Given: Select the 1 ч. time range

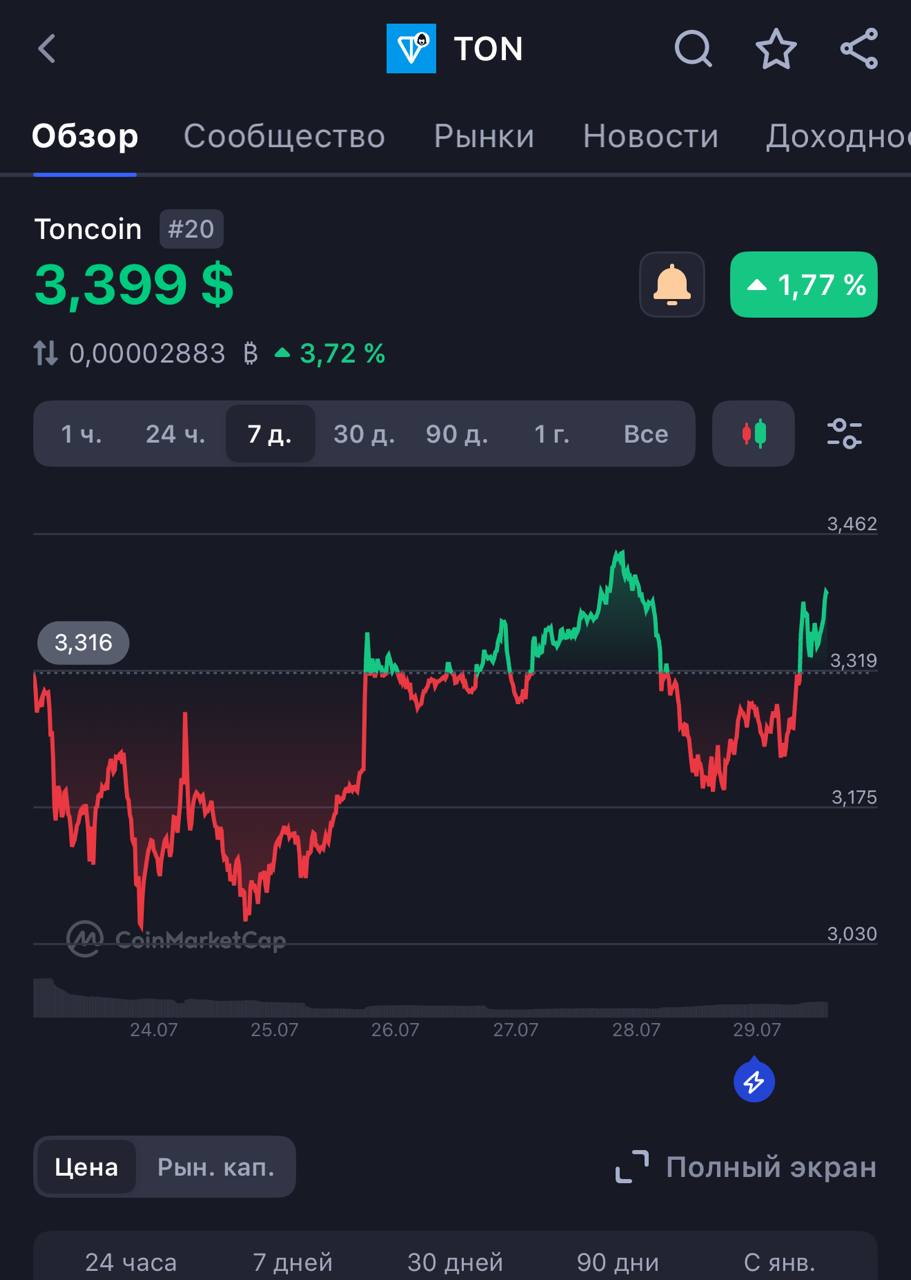Looking at the screenshot, I should pyautogui.click(x=81, y=434).
